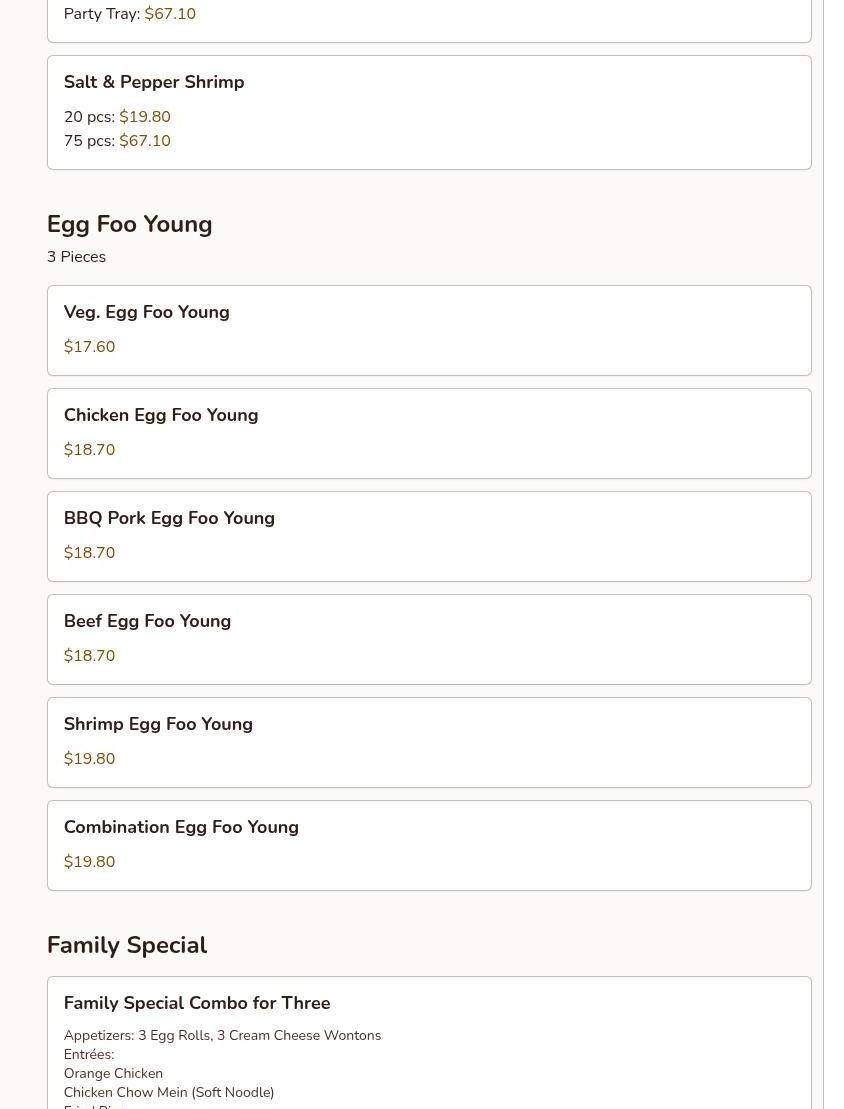
Task: Select Shrimp Egg Foo Young item
Action: [429, 743]
